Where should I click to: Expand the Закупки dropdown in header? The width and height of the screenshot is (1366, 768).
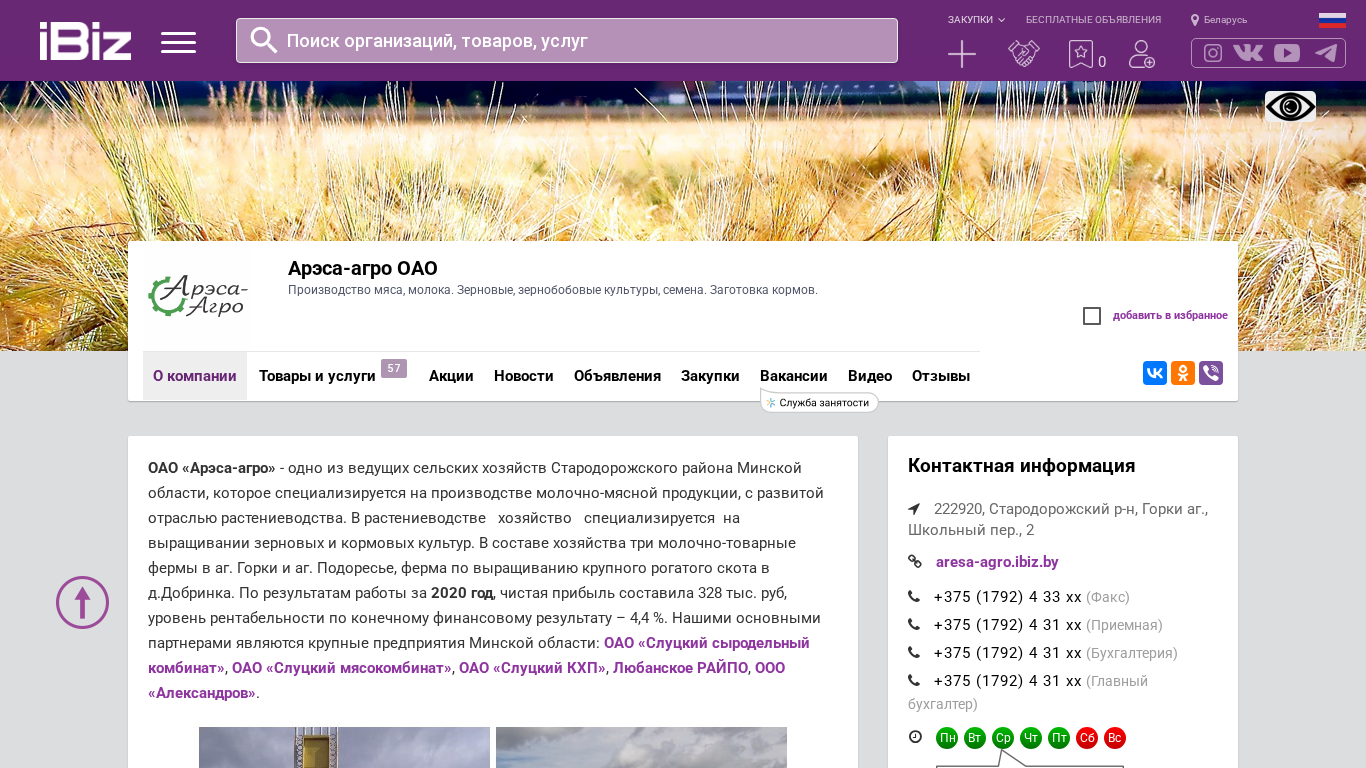point(976,20)
